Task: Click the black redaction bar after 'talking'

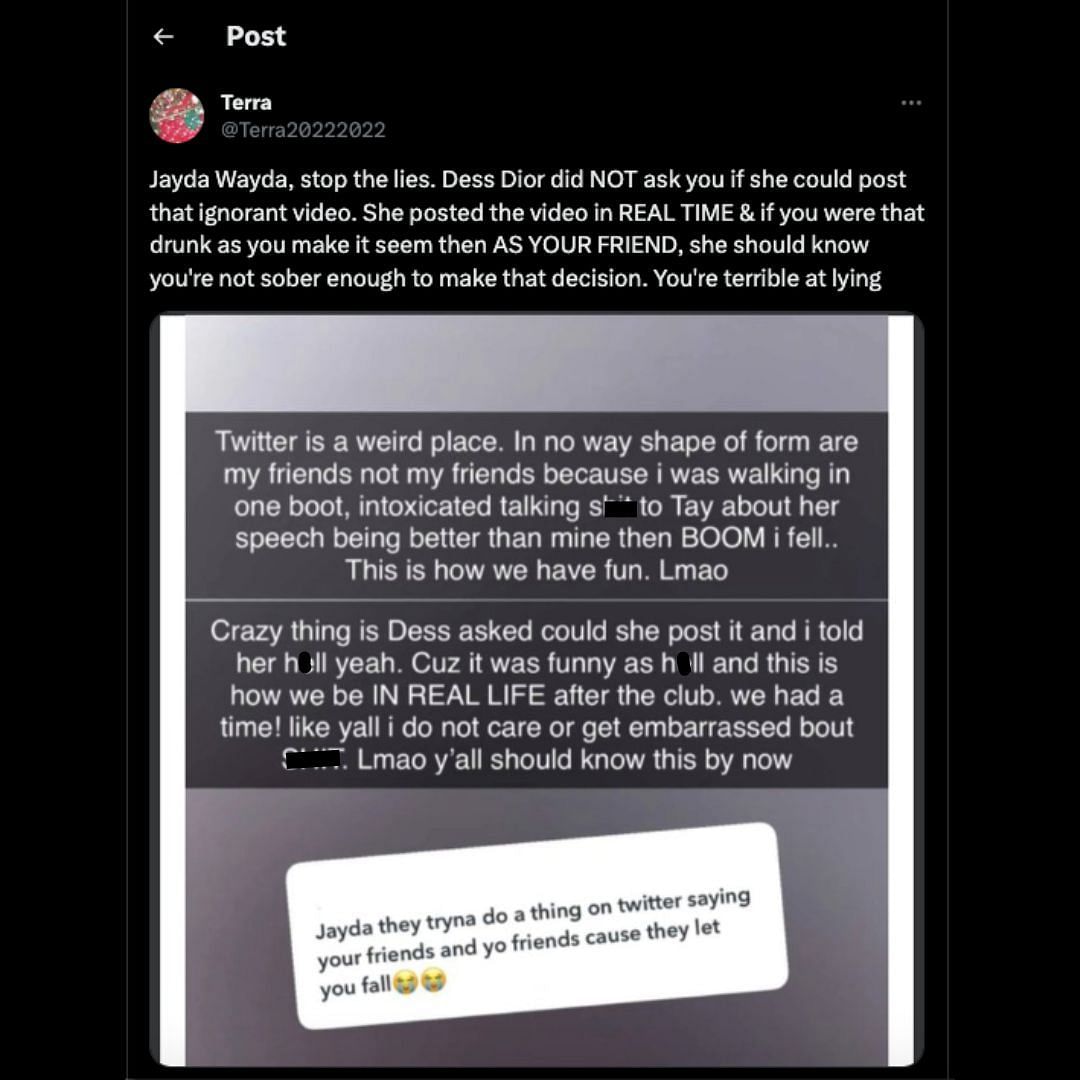Action: [x=620, y=509]
